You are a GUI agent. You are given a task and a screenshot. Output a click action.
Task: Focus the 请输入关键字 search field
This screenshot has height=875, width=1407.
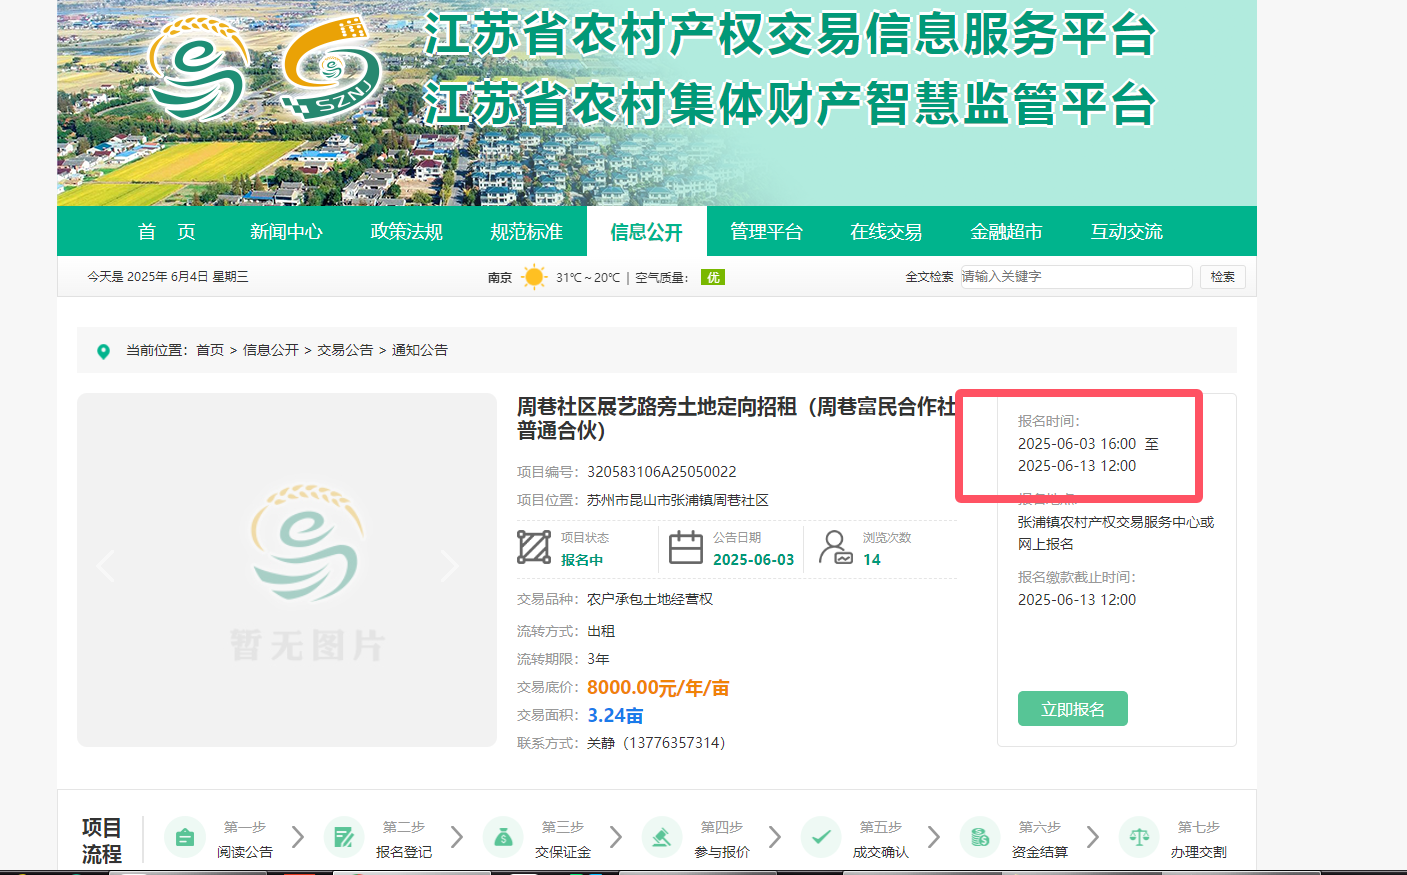(1075, 277)
